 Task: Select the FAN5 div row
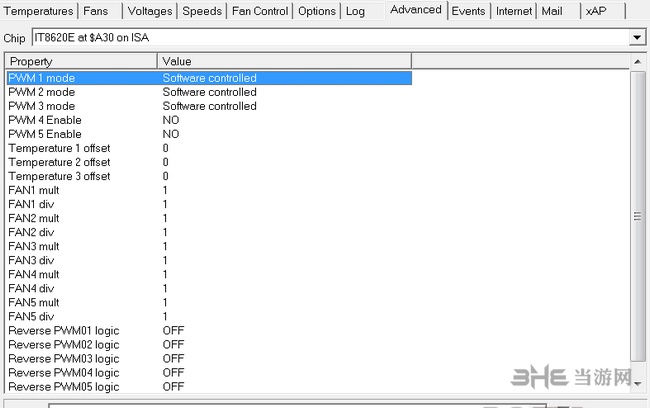pyautogui.click(x=209, y=317)
